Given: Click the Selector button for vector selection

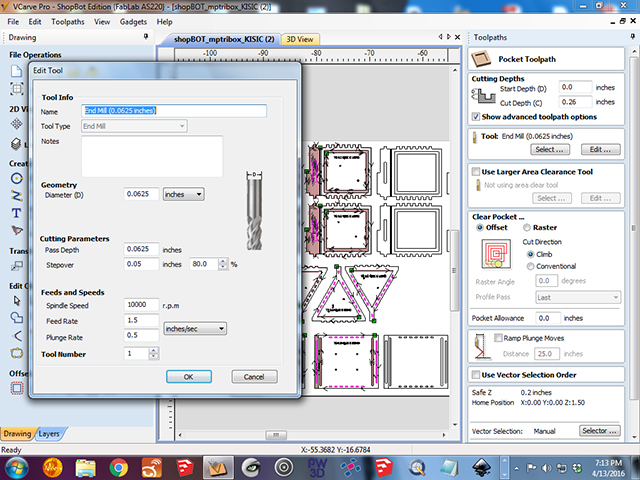Looking at the screenshot, I should (x=600, y=431).
